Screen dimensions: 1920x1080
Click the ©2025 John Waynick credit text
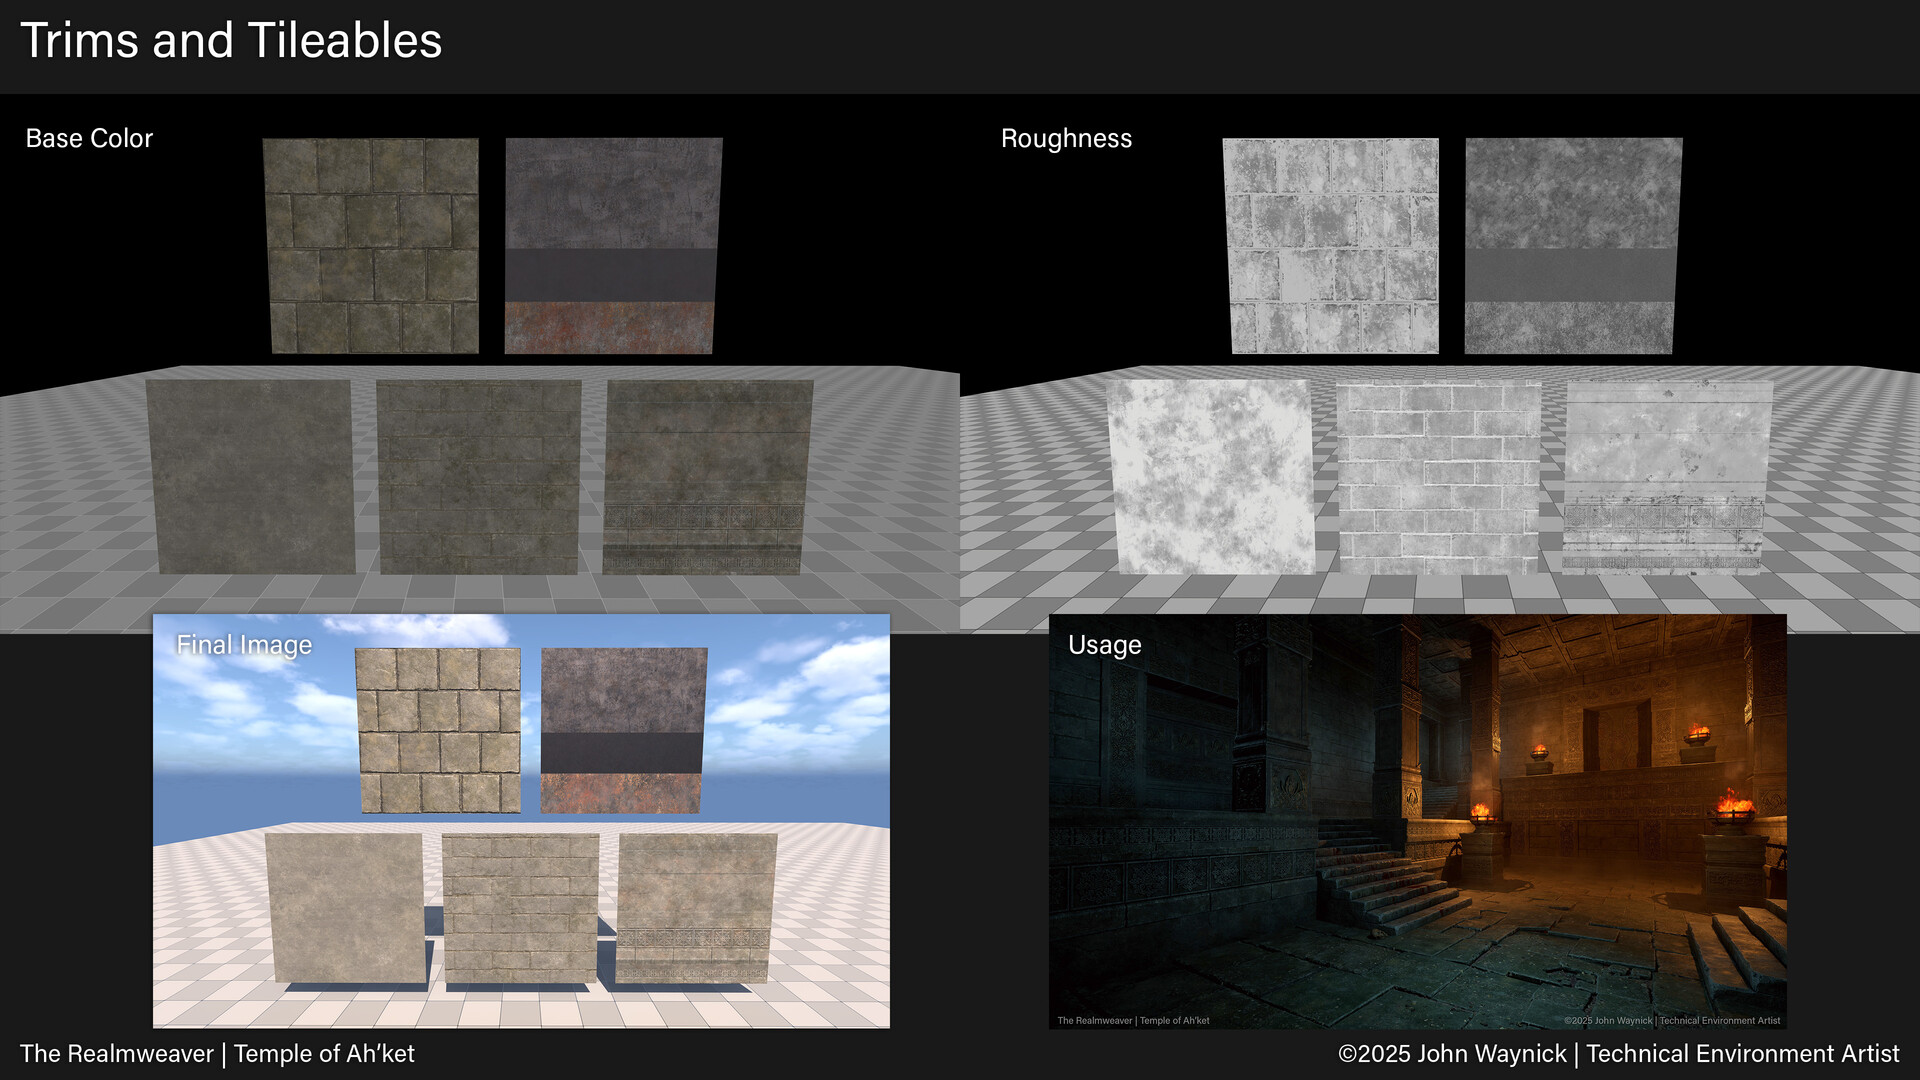[x=1620, y=1053]
